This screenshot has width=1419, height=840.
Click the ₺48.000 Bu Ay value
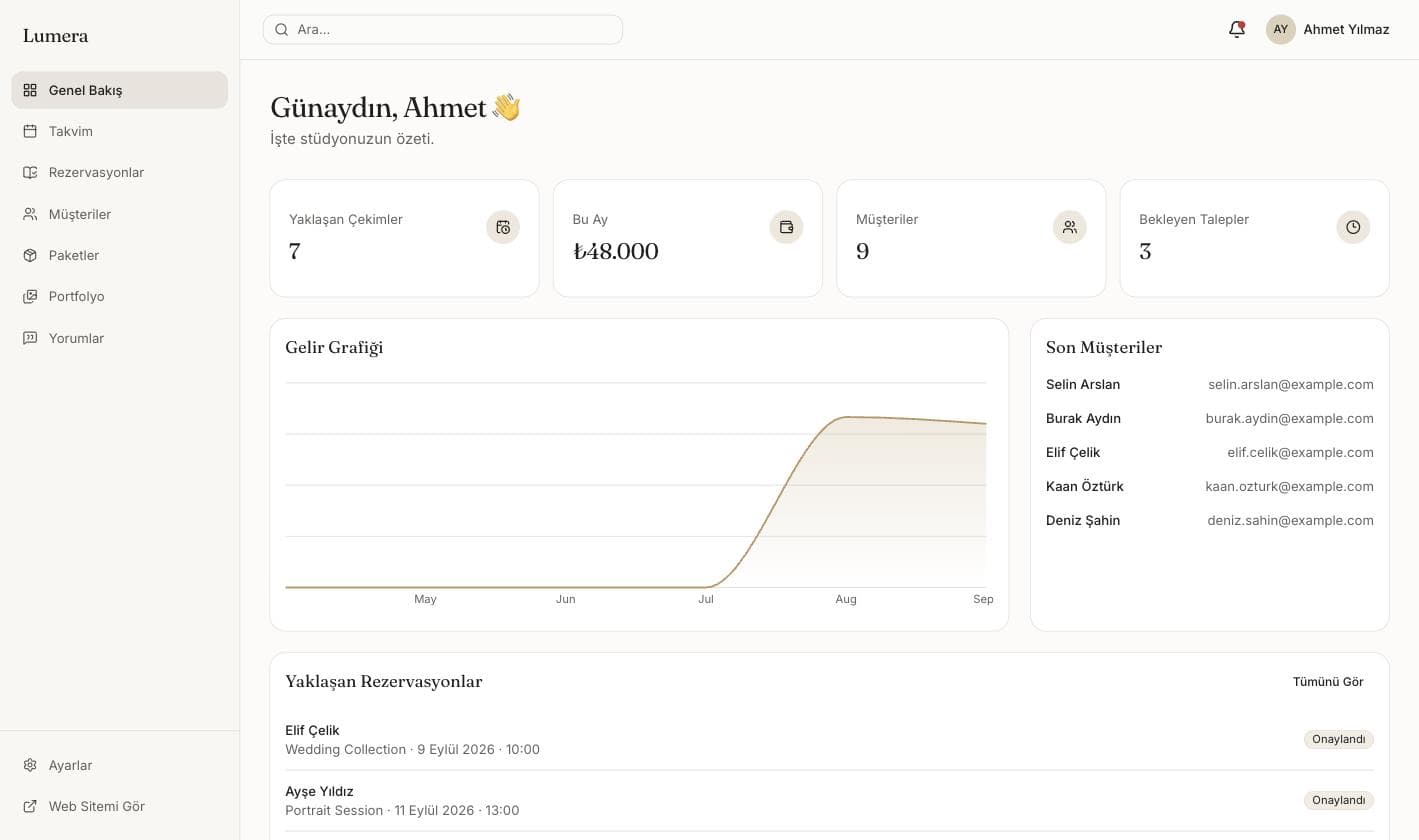616,251
